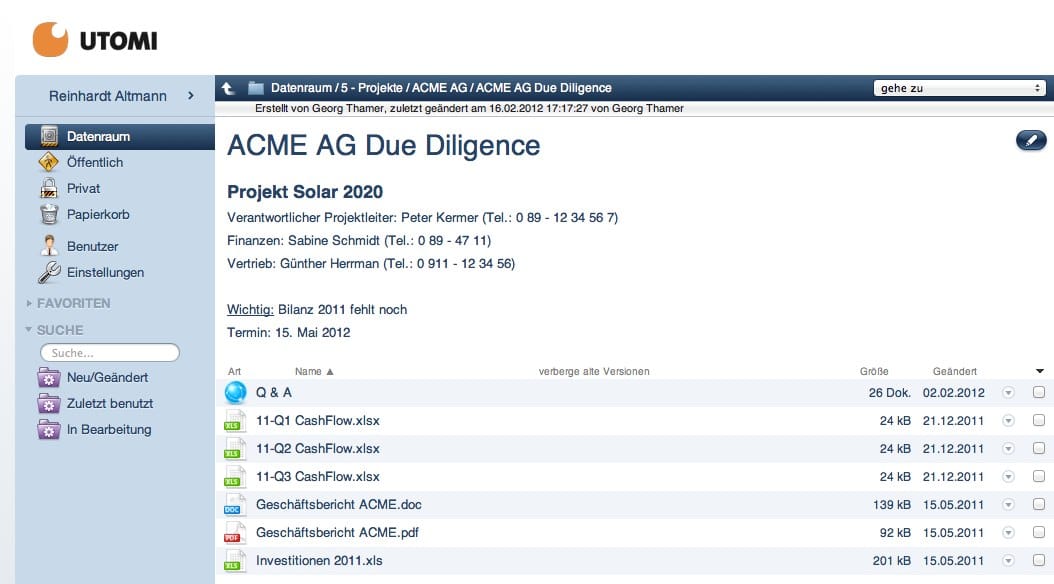Click the Geschäftsbericht ACME.doc file icon
The image size is (1054, 584).
point(234,505)
